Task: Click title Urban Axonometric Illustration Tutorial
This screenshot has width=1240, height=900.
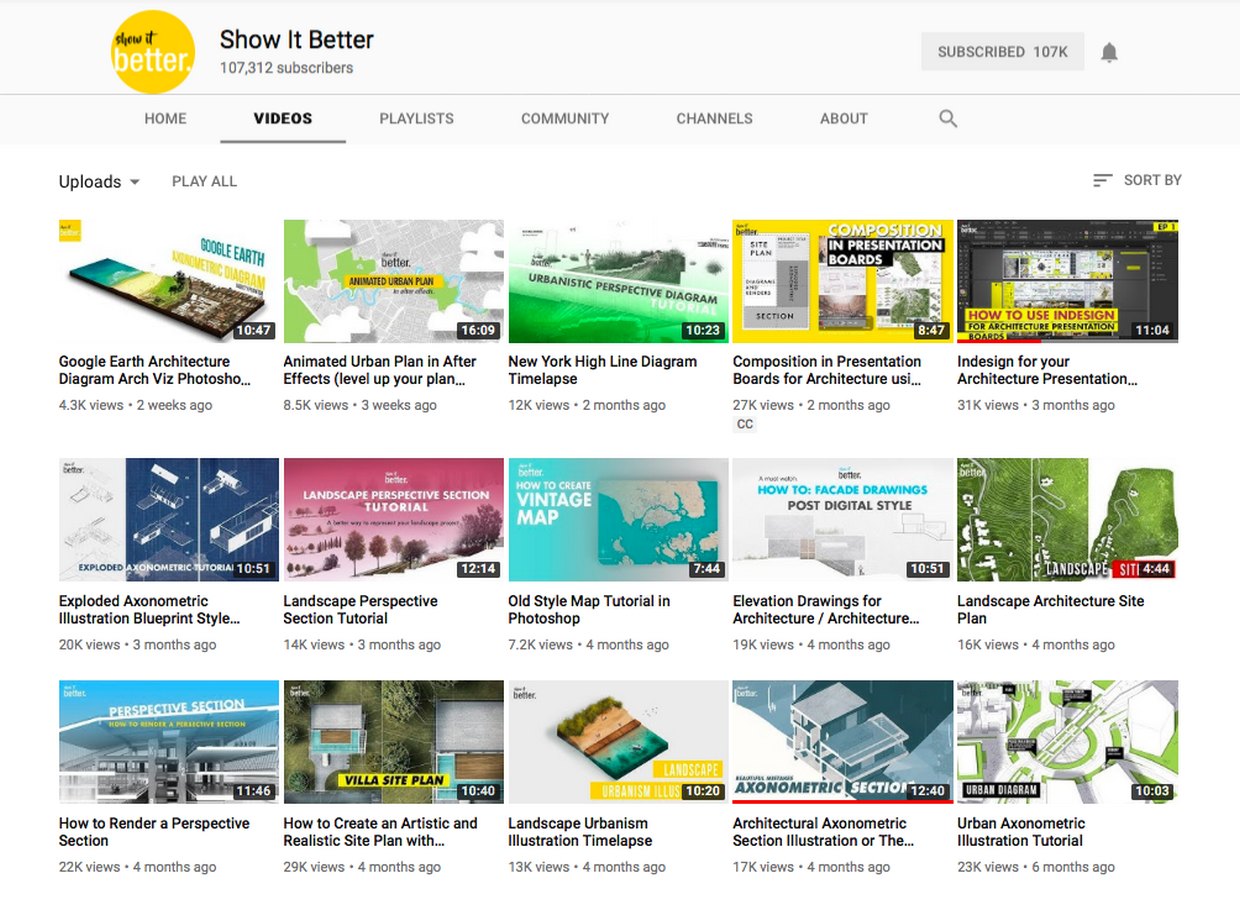Action: 1021,832
